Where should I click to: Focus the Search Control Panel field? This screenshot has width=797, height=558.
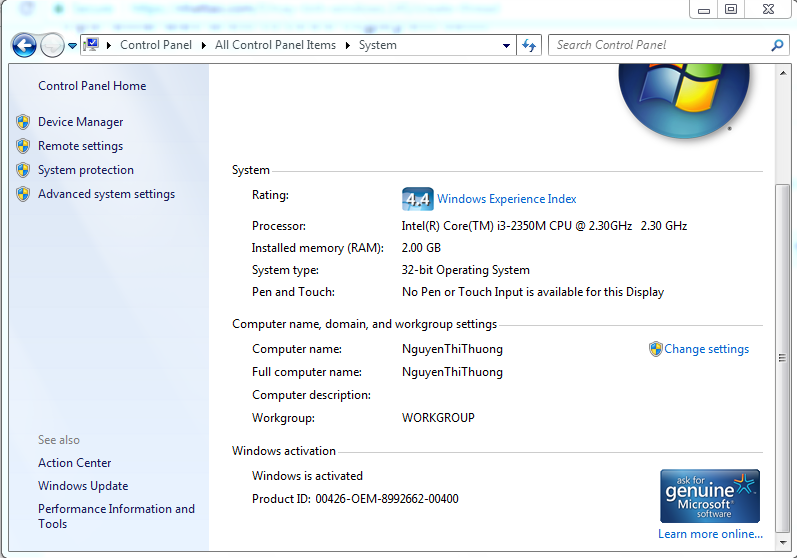(x=660, y=45)
